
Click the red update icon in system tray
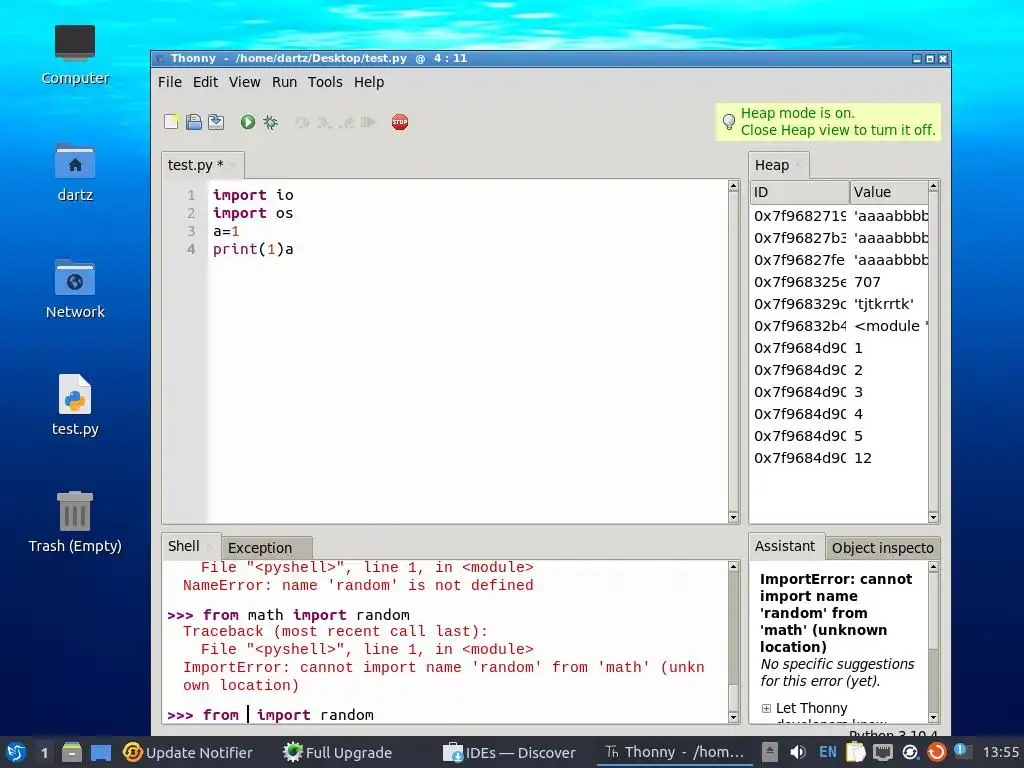(x=936, y=752)
